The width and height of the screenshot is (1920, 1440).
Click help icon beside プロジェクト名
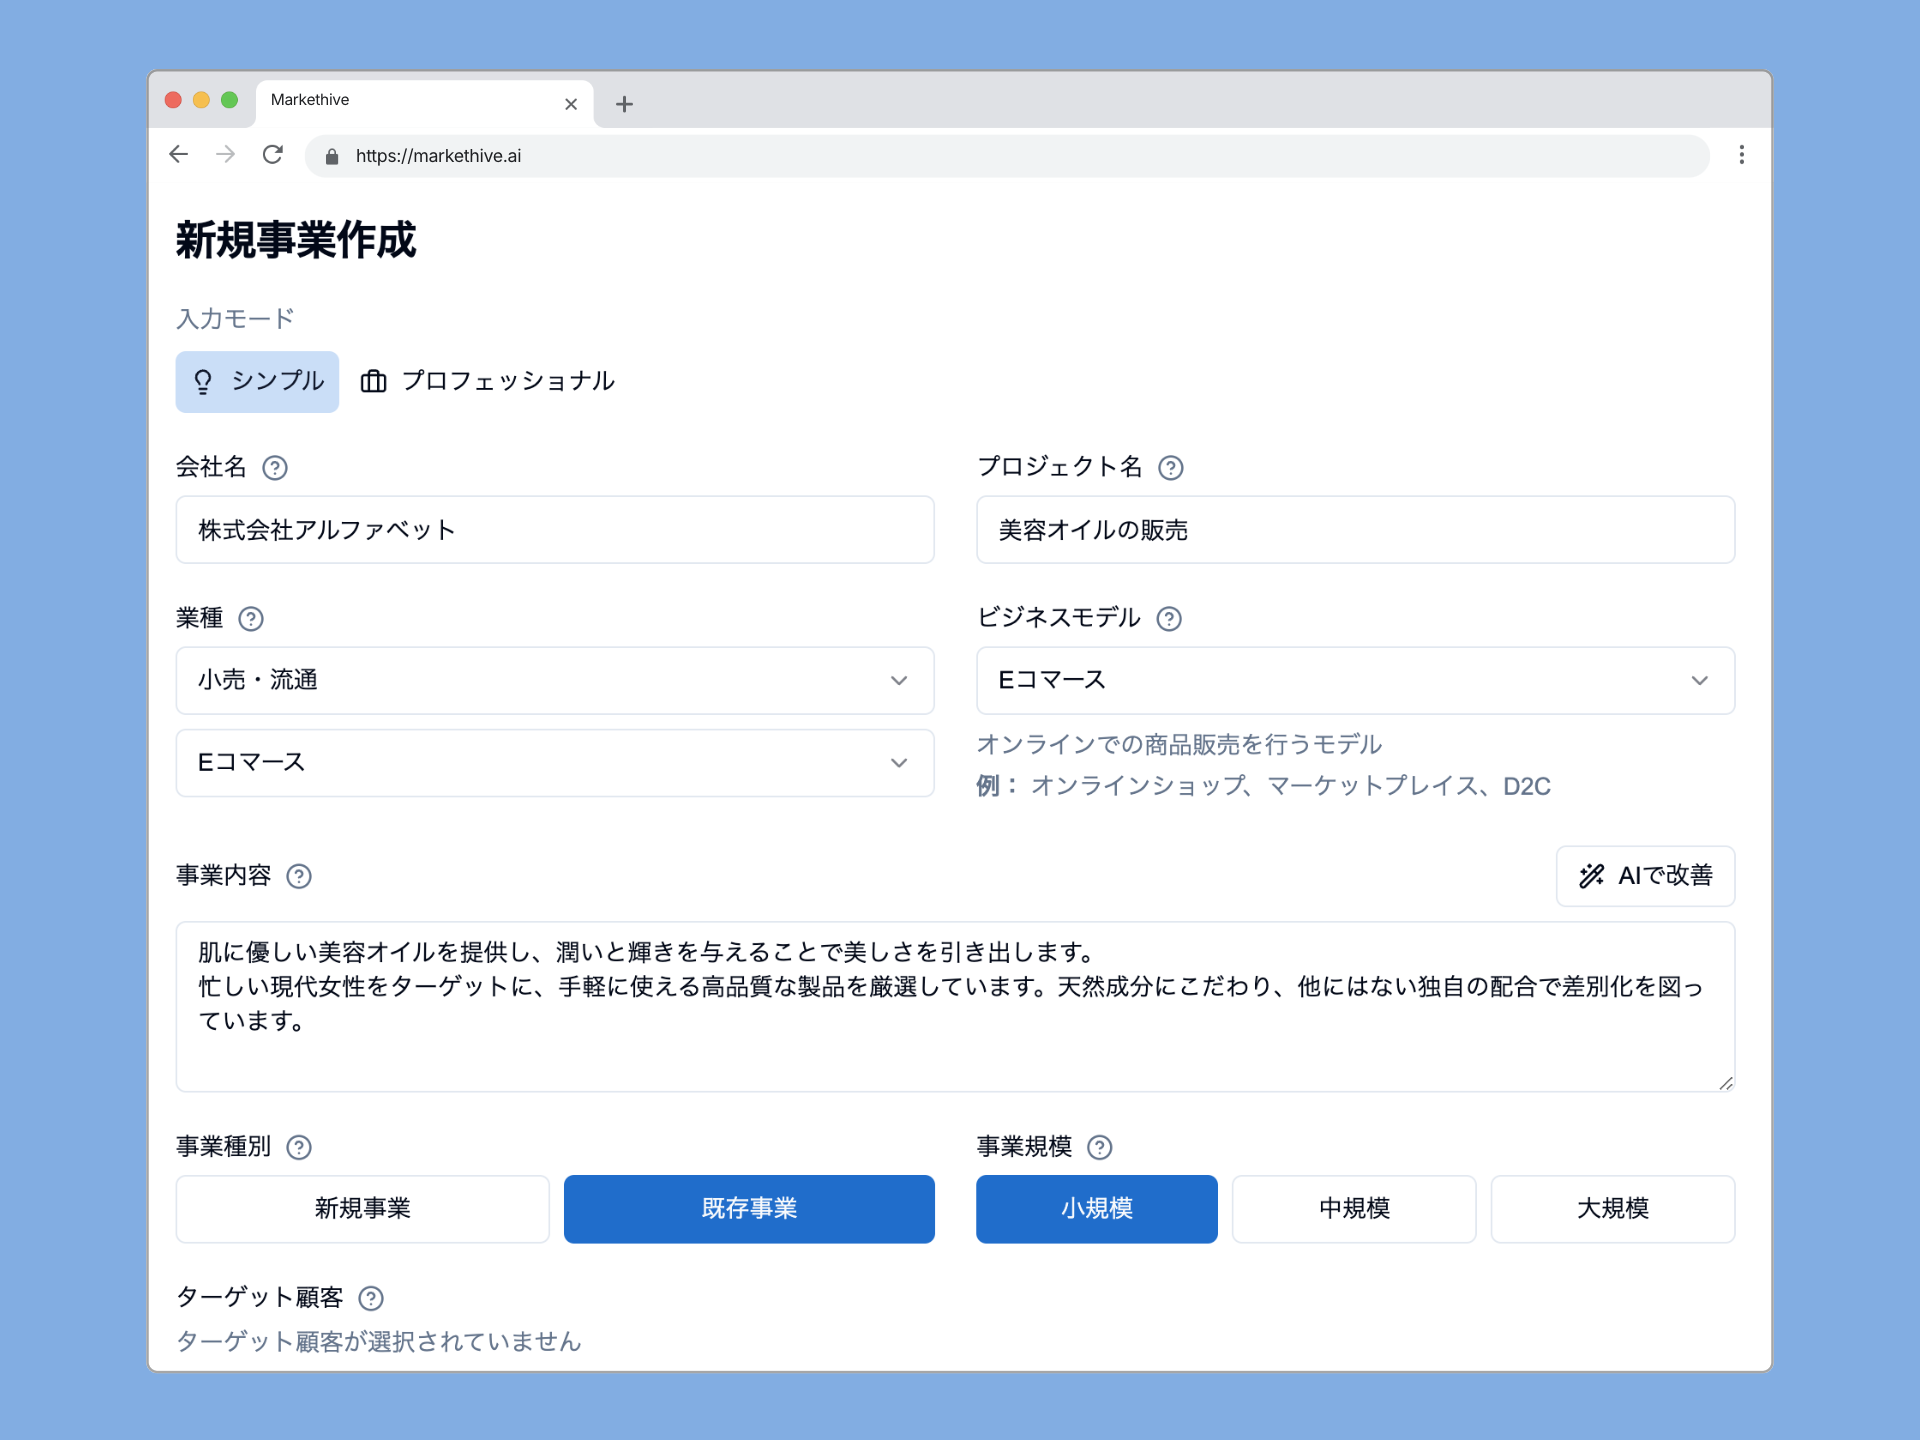[1170, 468]
